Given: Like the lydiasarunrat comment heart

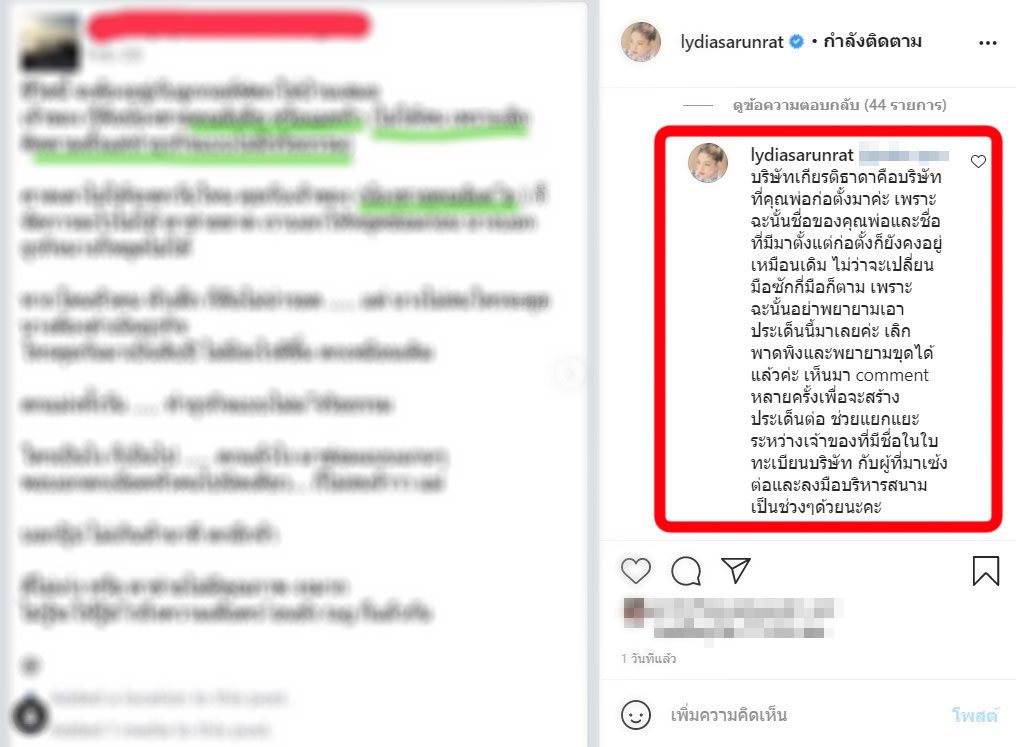Looking at the screenshot, I should pos(978,161).
